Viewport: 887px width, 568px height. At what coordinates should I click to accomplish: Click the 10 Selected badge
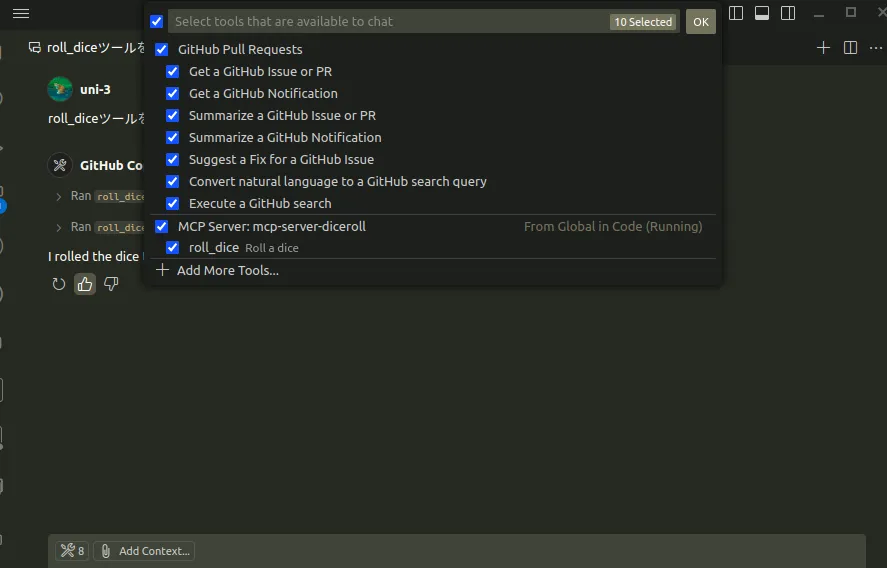[643, 22]
